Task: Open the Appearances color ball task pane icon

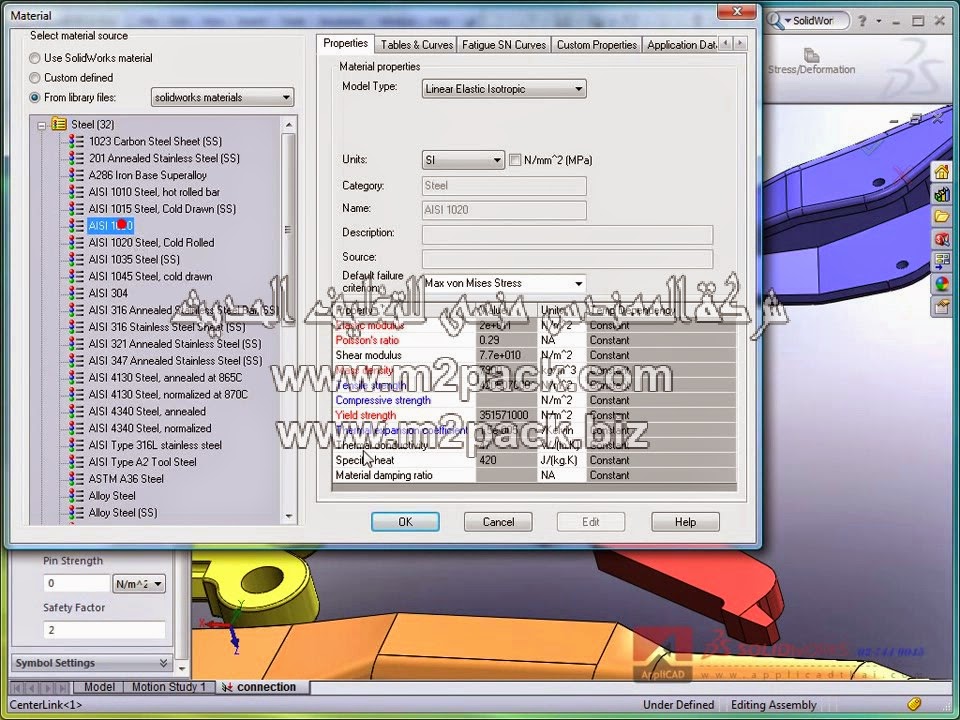Action: [x=942, y=284]
